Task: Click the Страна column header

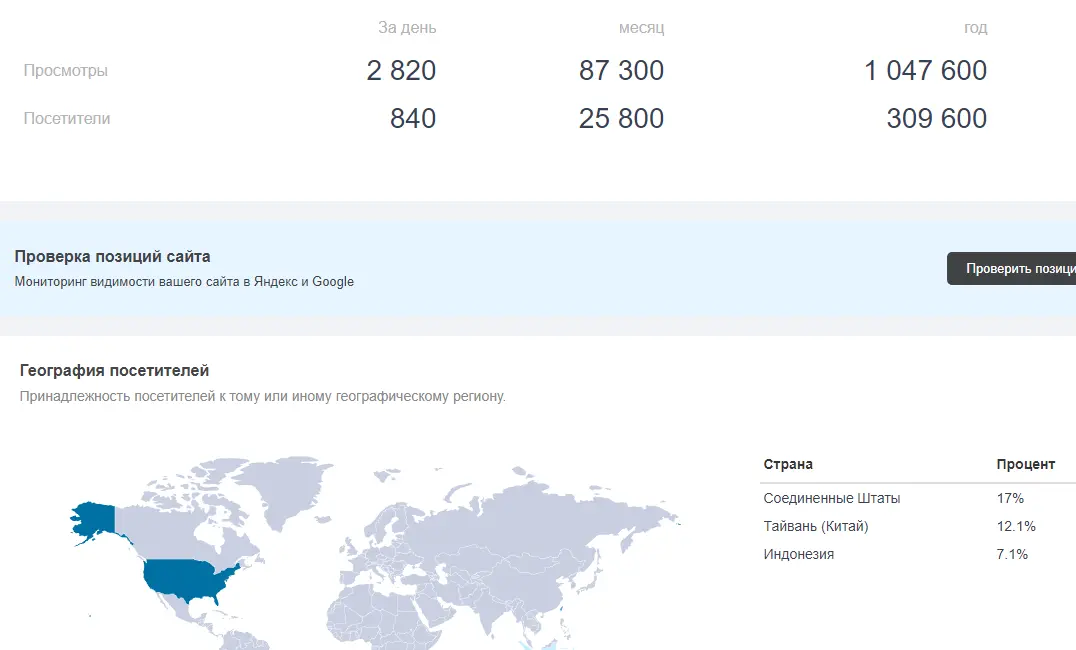Action: [788, 464]
